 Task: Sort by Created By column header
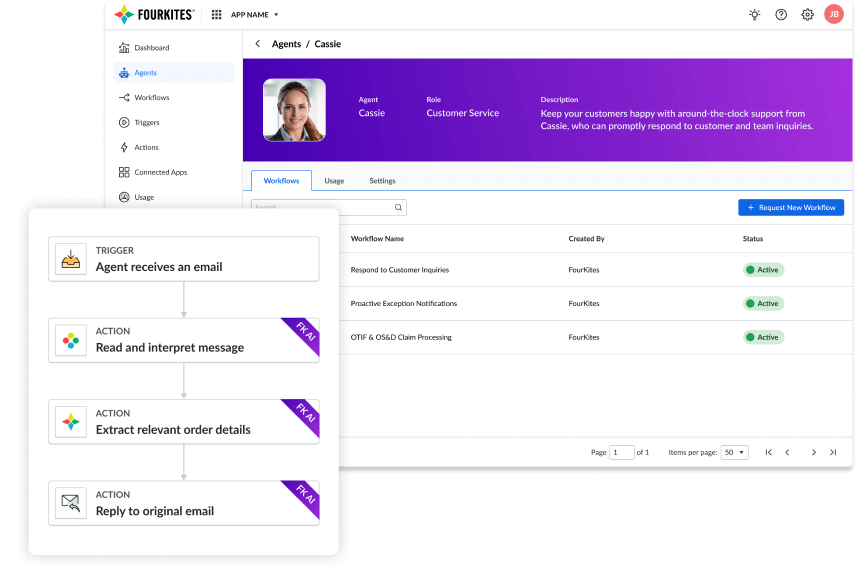pos(586,238)
